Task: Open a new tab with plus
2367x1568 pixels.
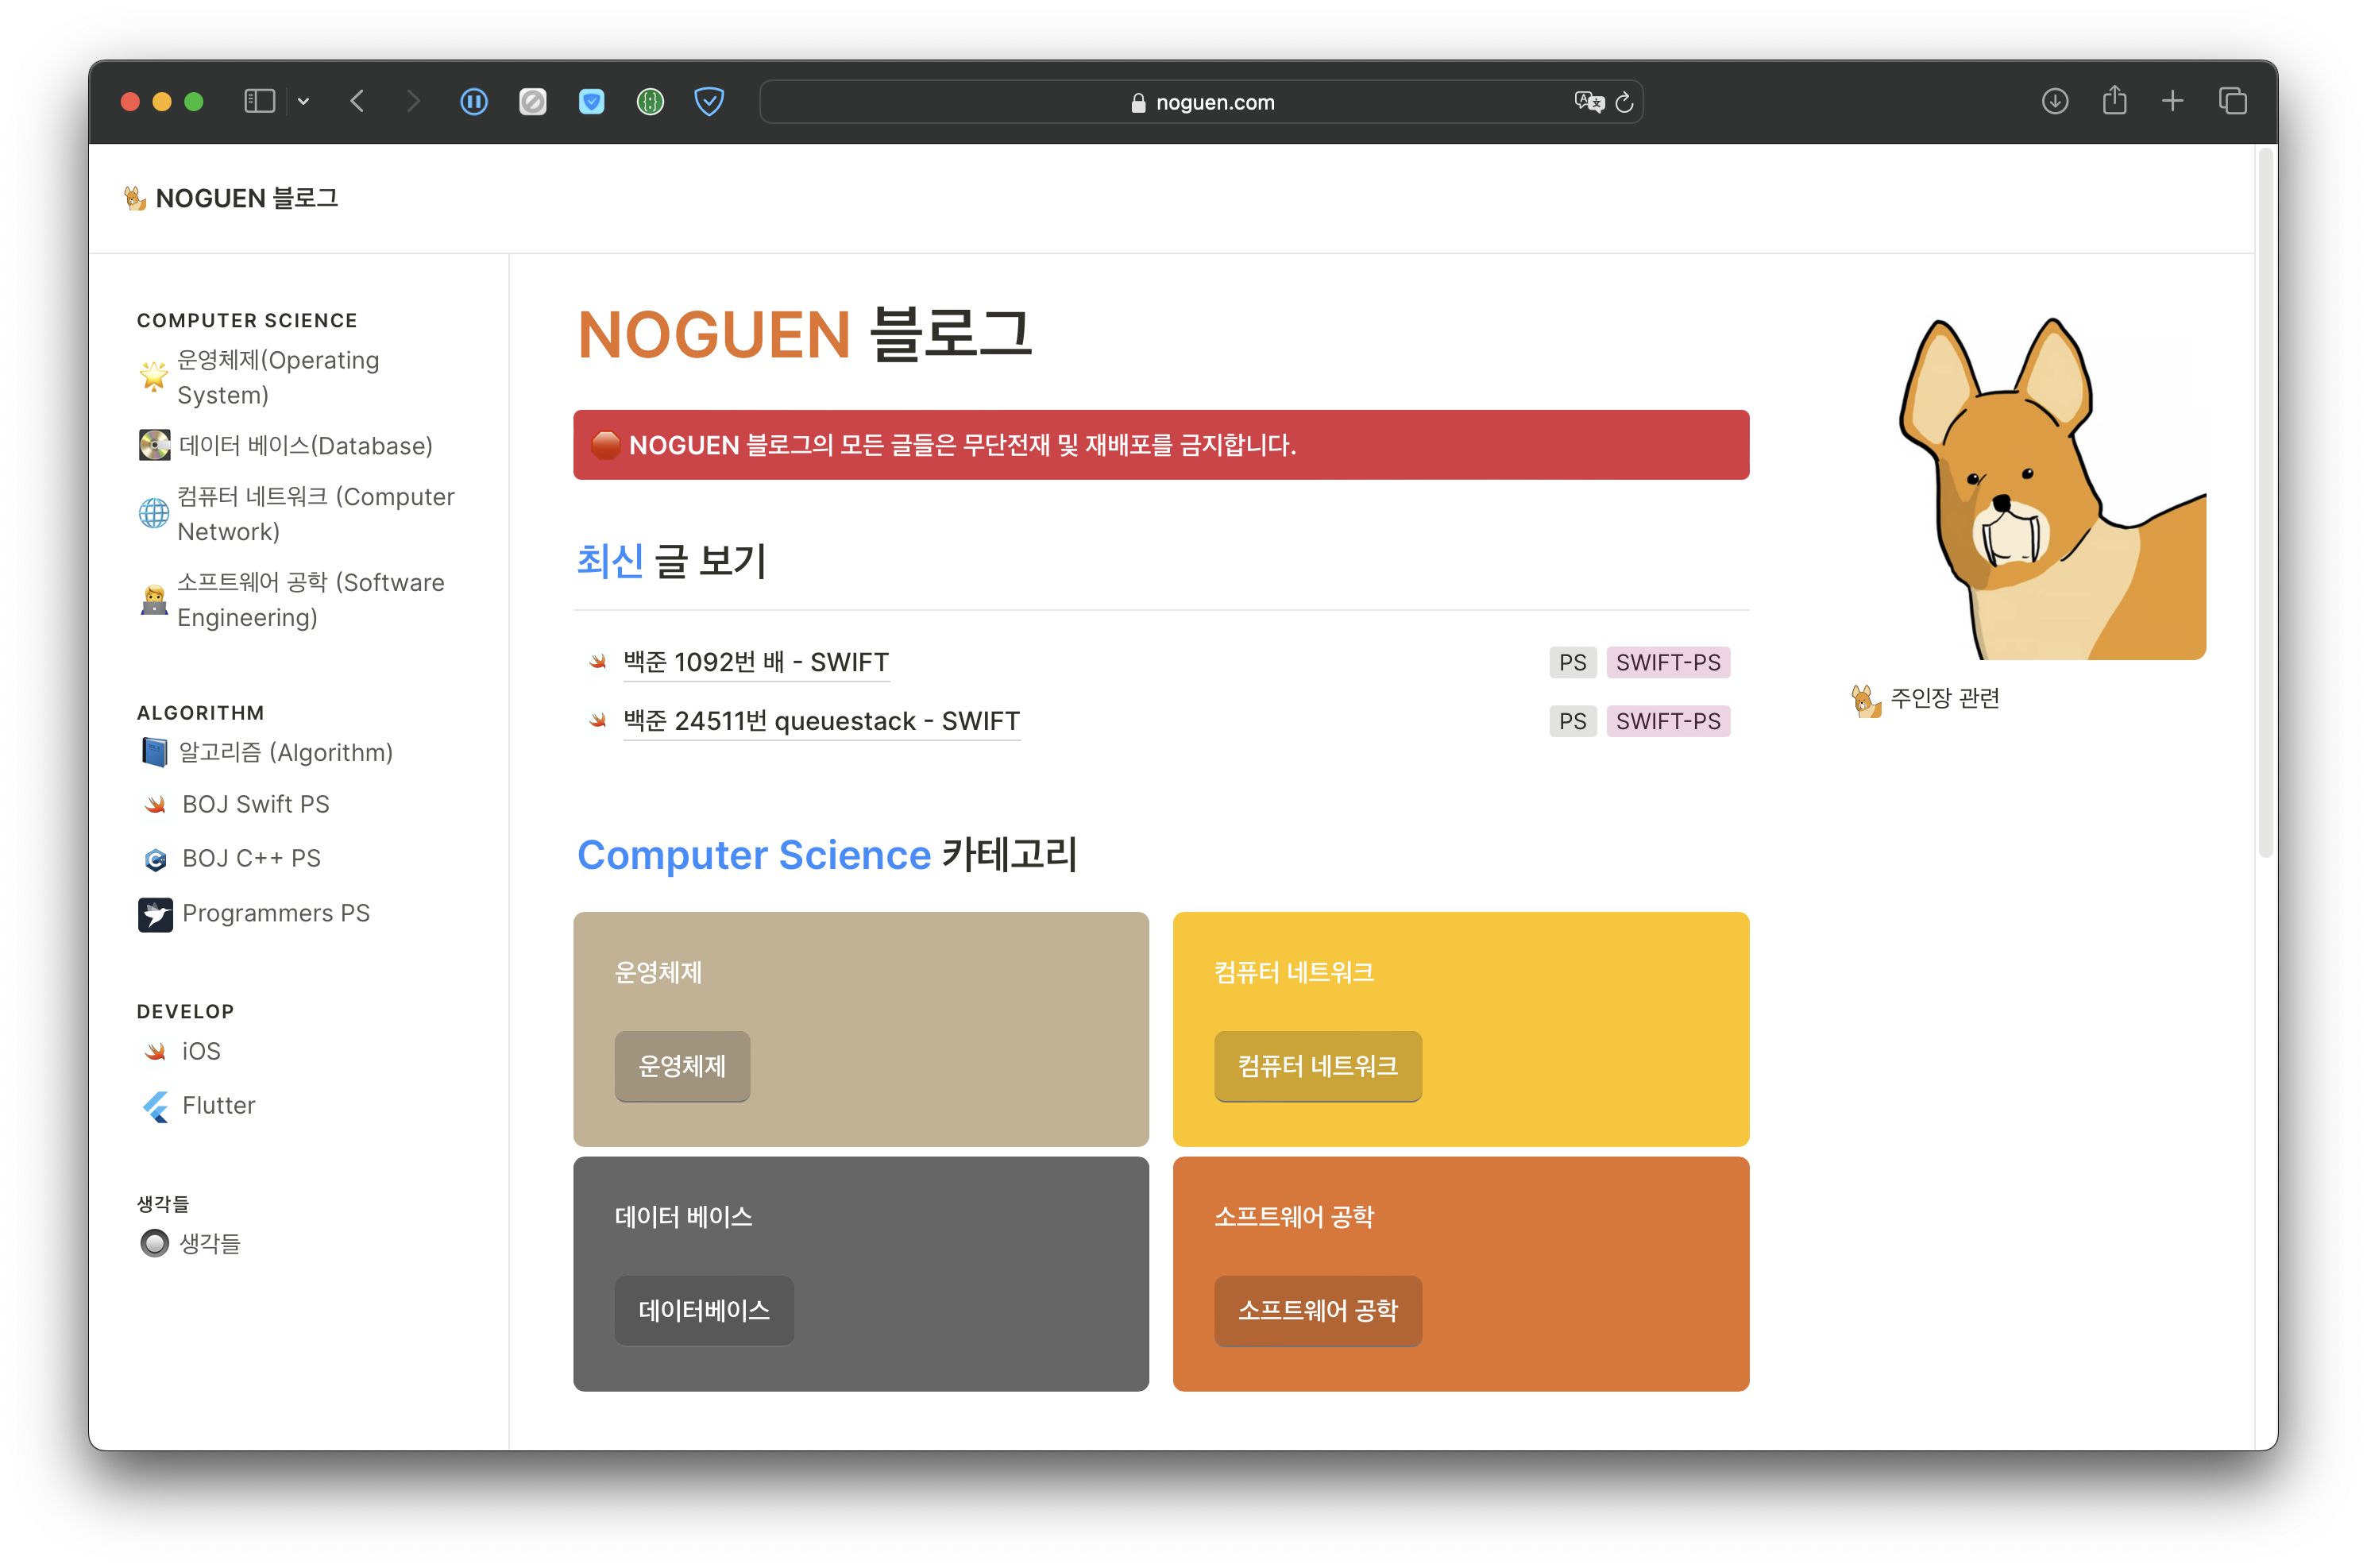Action: [x=2172, y=101]
